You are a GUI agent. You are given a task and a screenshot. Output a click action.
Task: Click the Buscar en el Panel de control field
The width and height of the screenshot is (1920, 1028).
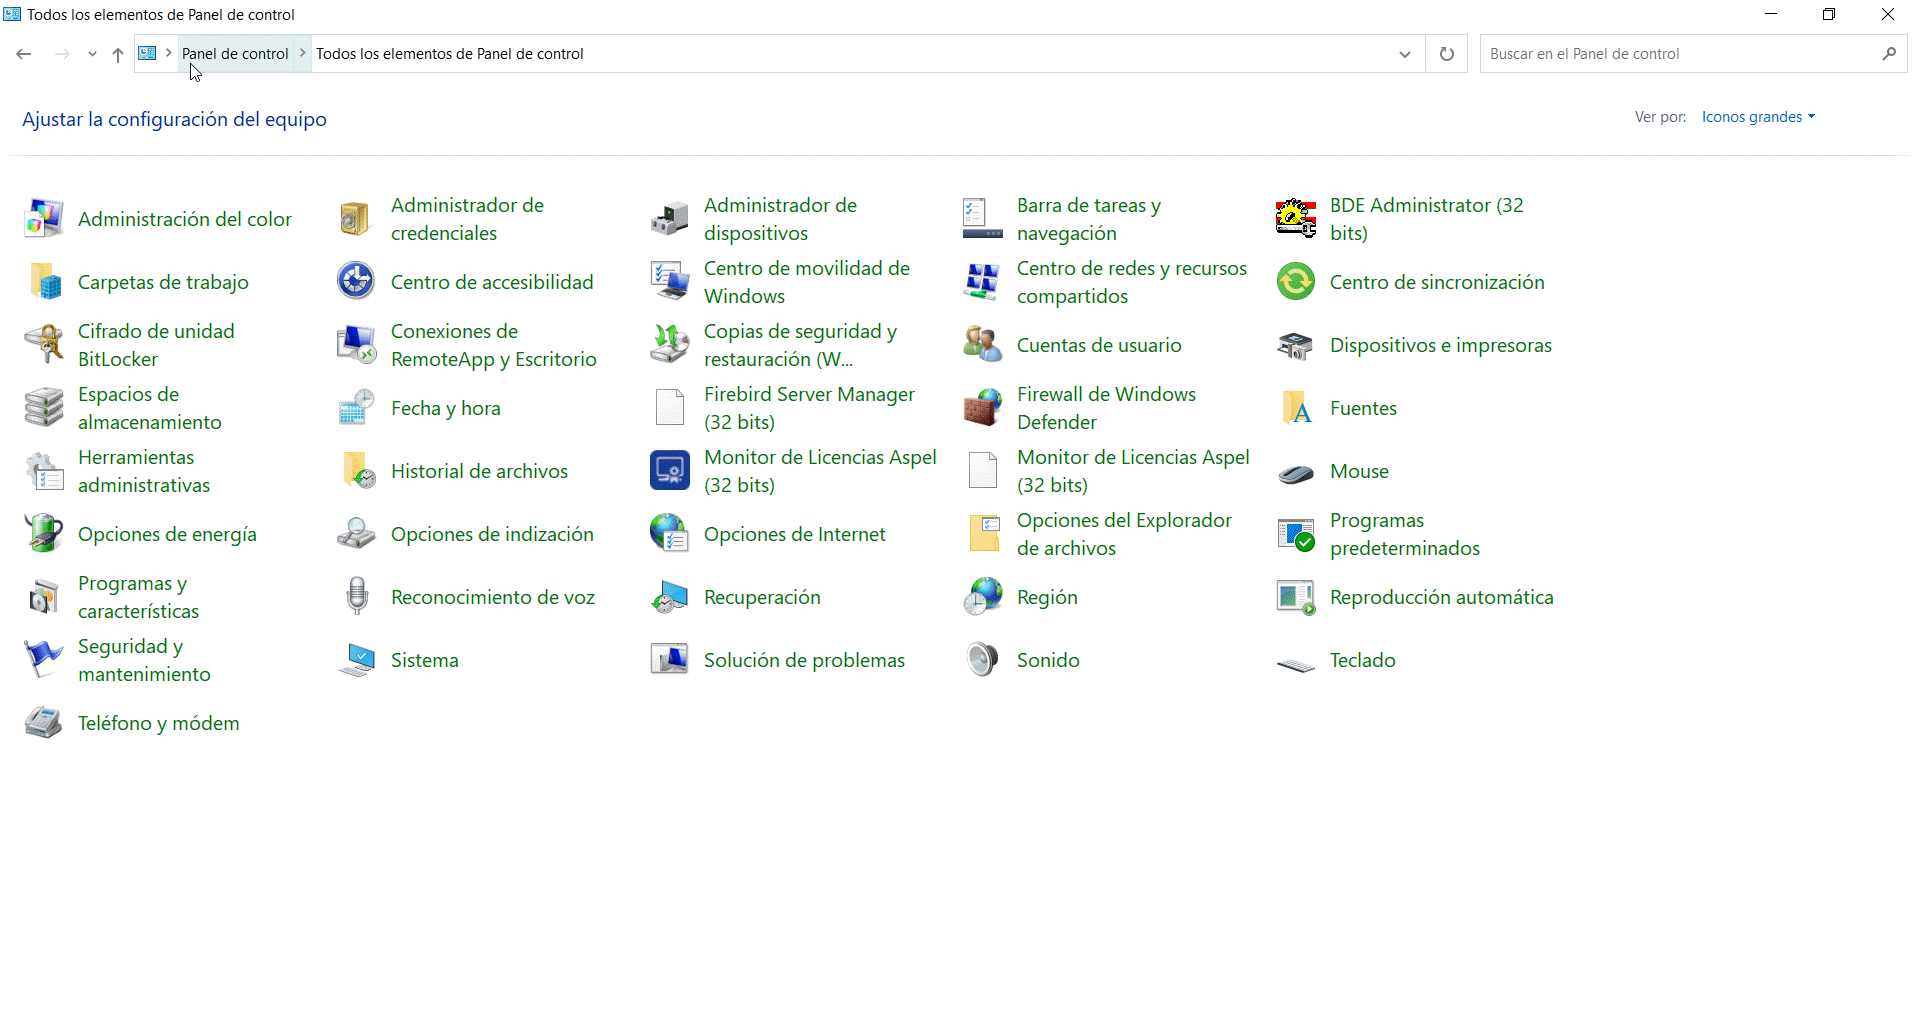point(1680,54)
